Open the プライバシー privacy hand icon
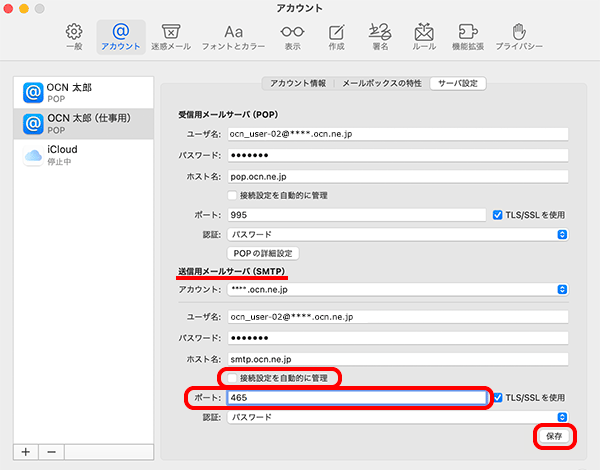Screen dimensions: 600x470 [519, 37]
